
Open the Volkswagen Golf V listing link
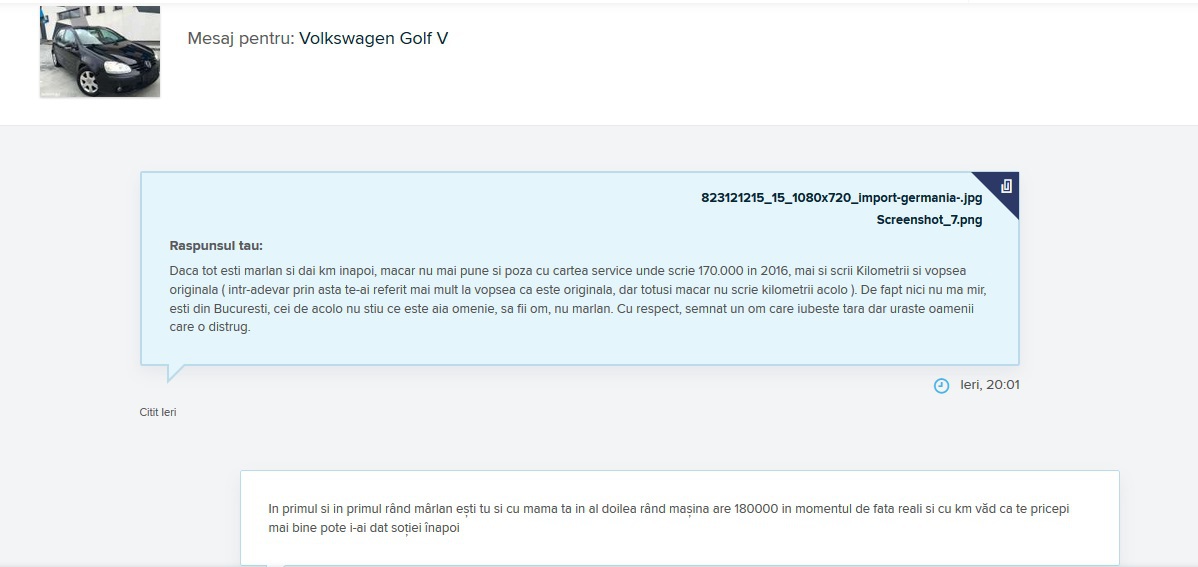click(x=373, y=39)
